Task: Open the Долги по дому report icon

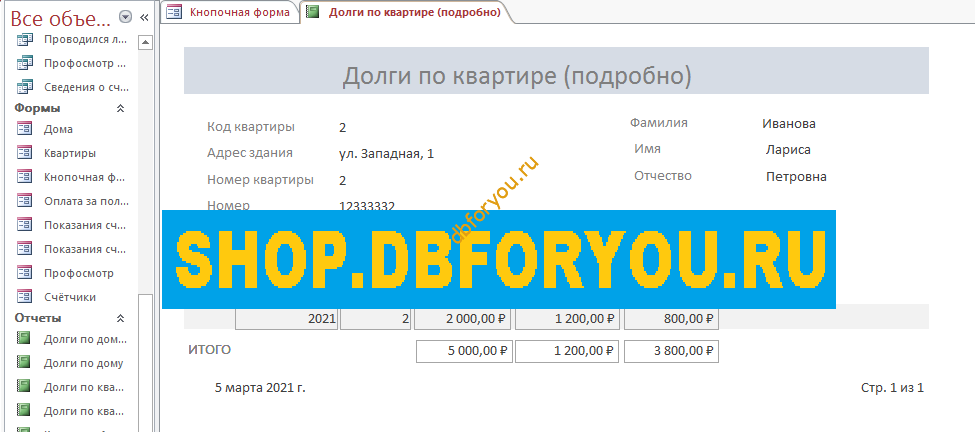Action: tap(24, 363)
